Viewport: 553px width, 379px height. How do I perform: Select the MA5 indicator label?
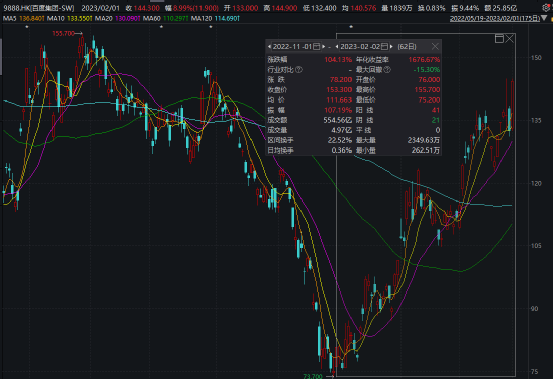click(x=10, y=18)
